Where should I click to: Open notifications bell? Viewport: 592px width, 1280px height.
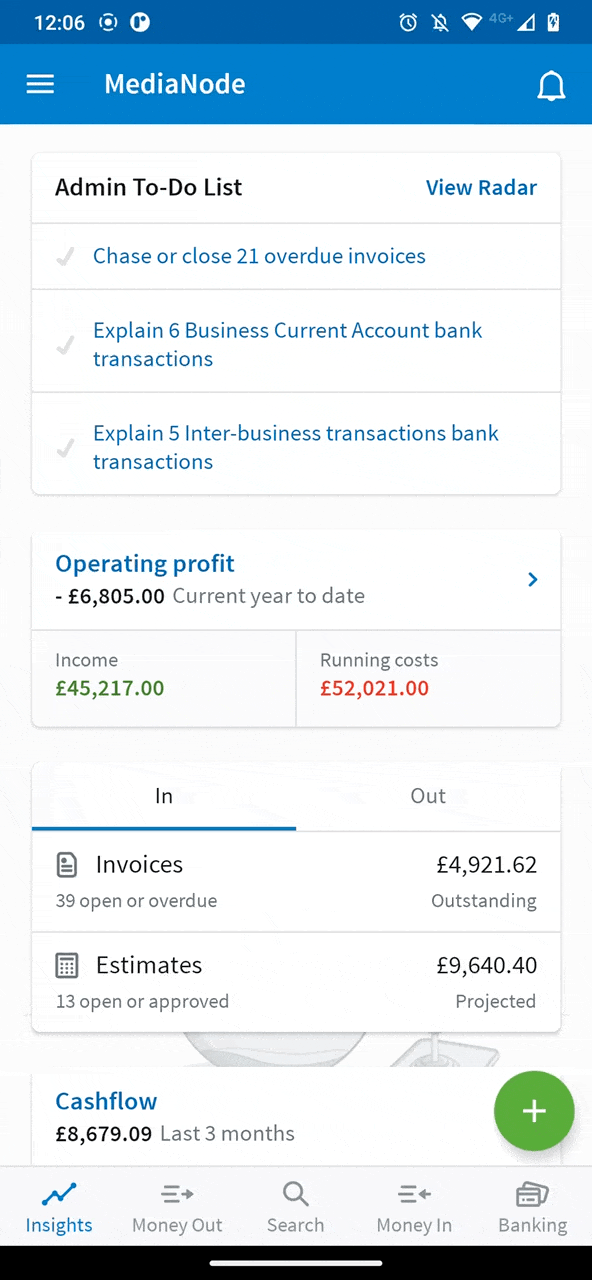click(x=551, y=86)
